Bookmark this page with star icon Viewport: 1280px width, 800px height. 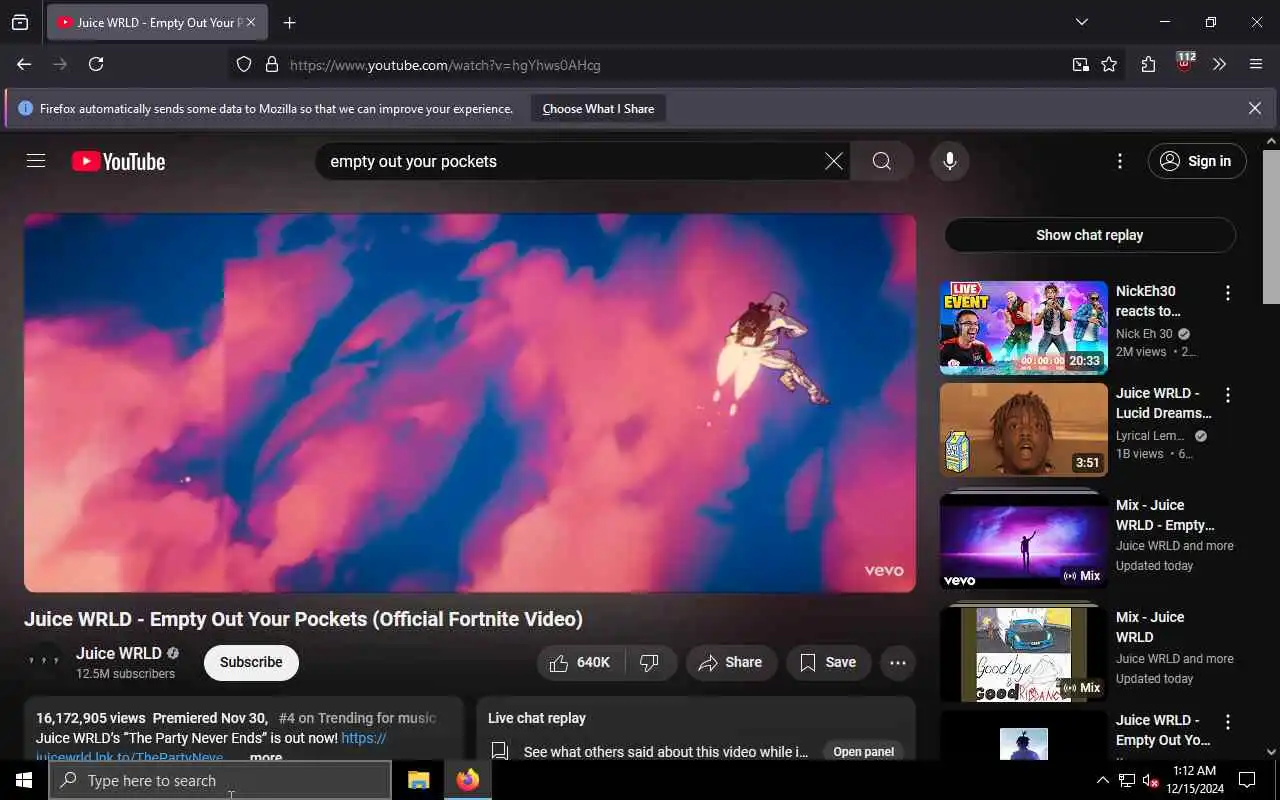click(1109, 65)
